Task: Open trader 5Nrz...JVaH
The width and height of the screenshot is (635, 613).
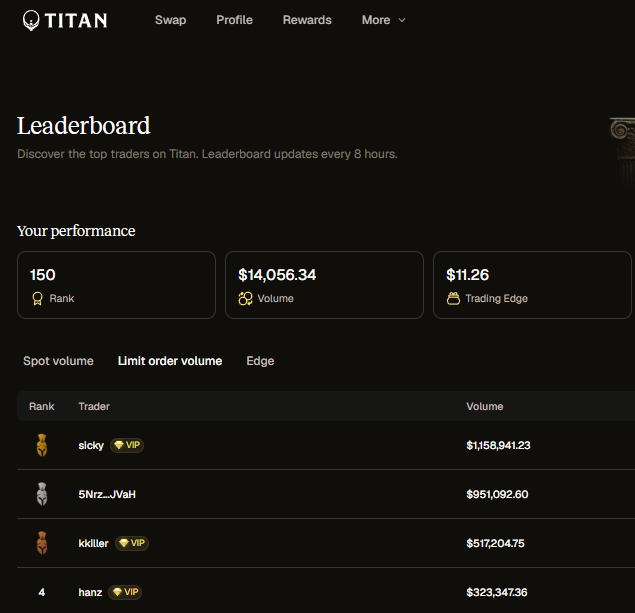Action: tap(107, 494)
